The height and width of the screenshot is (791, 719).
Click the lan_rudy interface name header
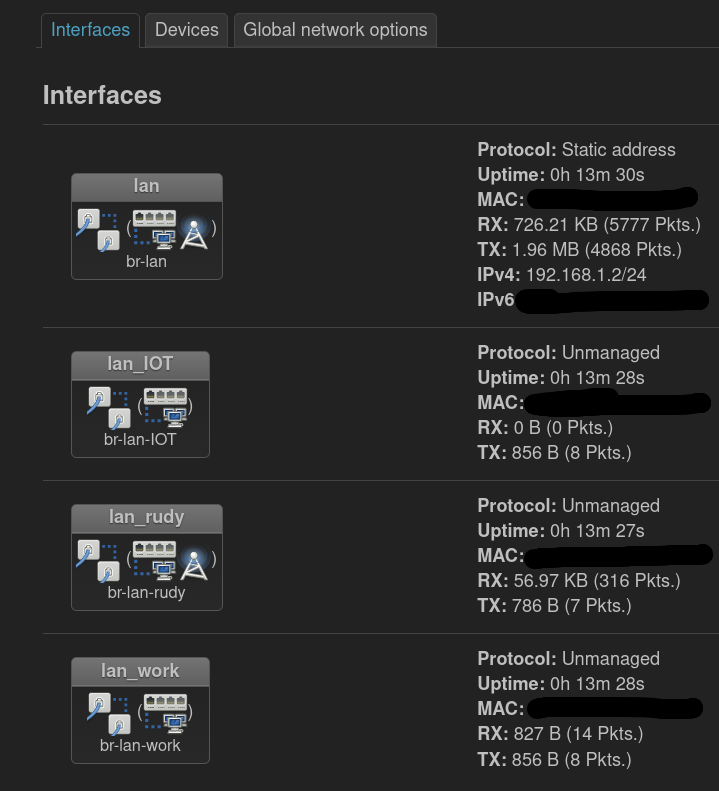click(146, 517)
